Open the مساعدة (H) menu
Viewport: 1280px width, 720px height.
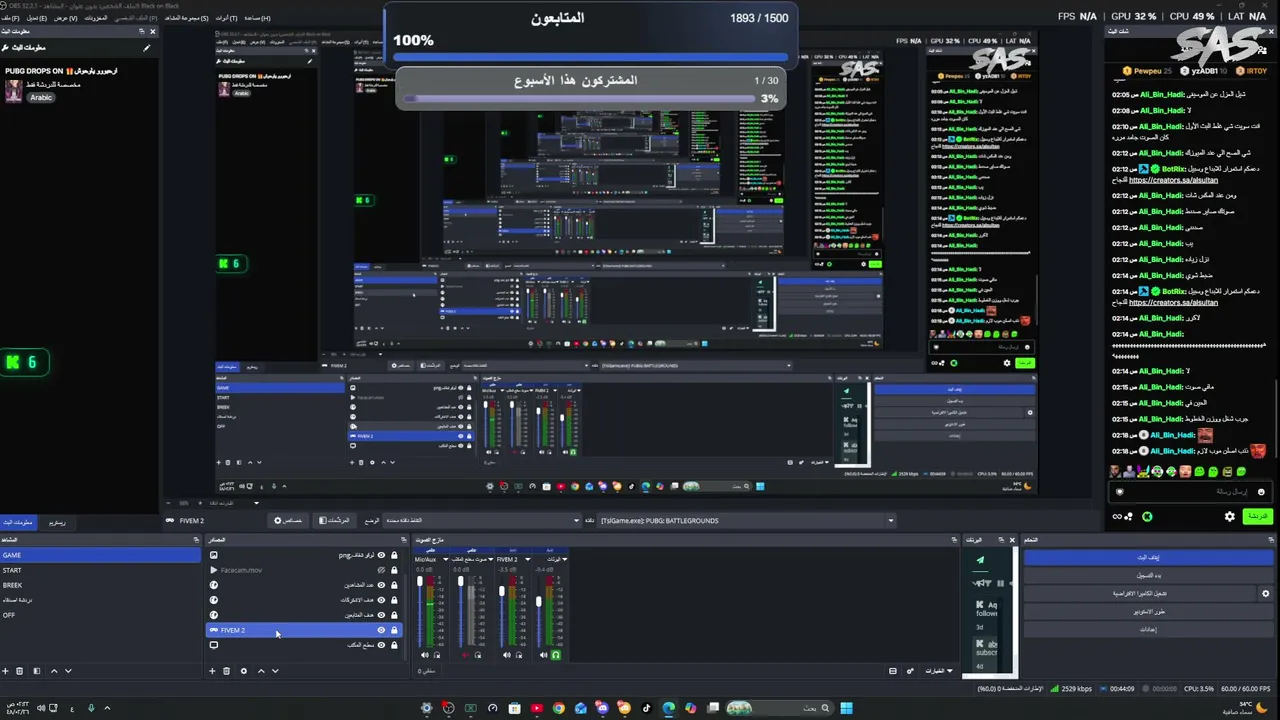pyautogui.click(x=258, y=18)
